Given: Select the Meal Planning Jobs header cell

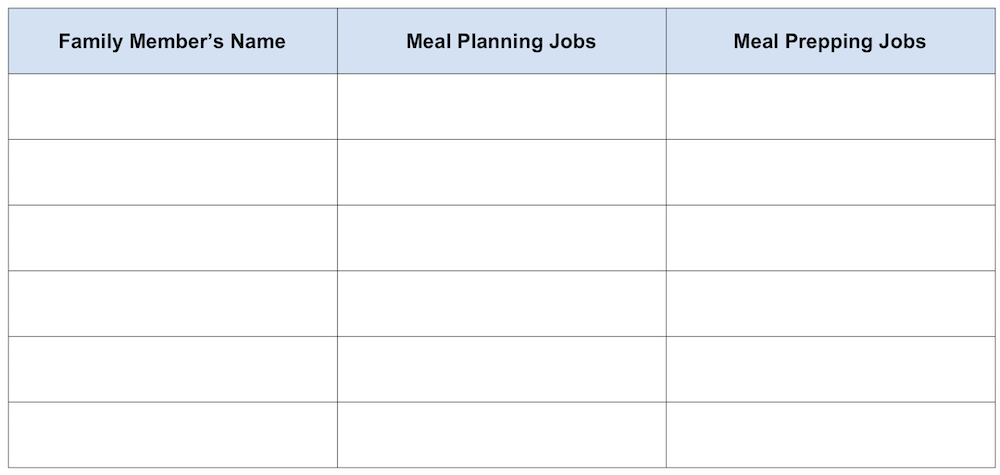Looking at the screenshot, I should pos(501,41).
